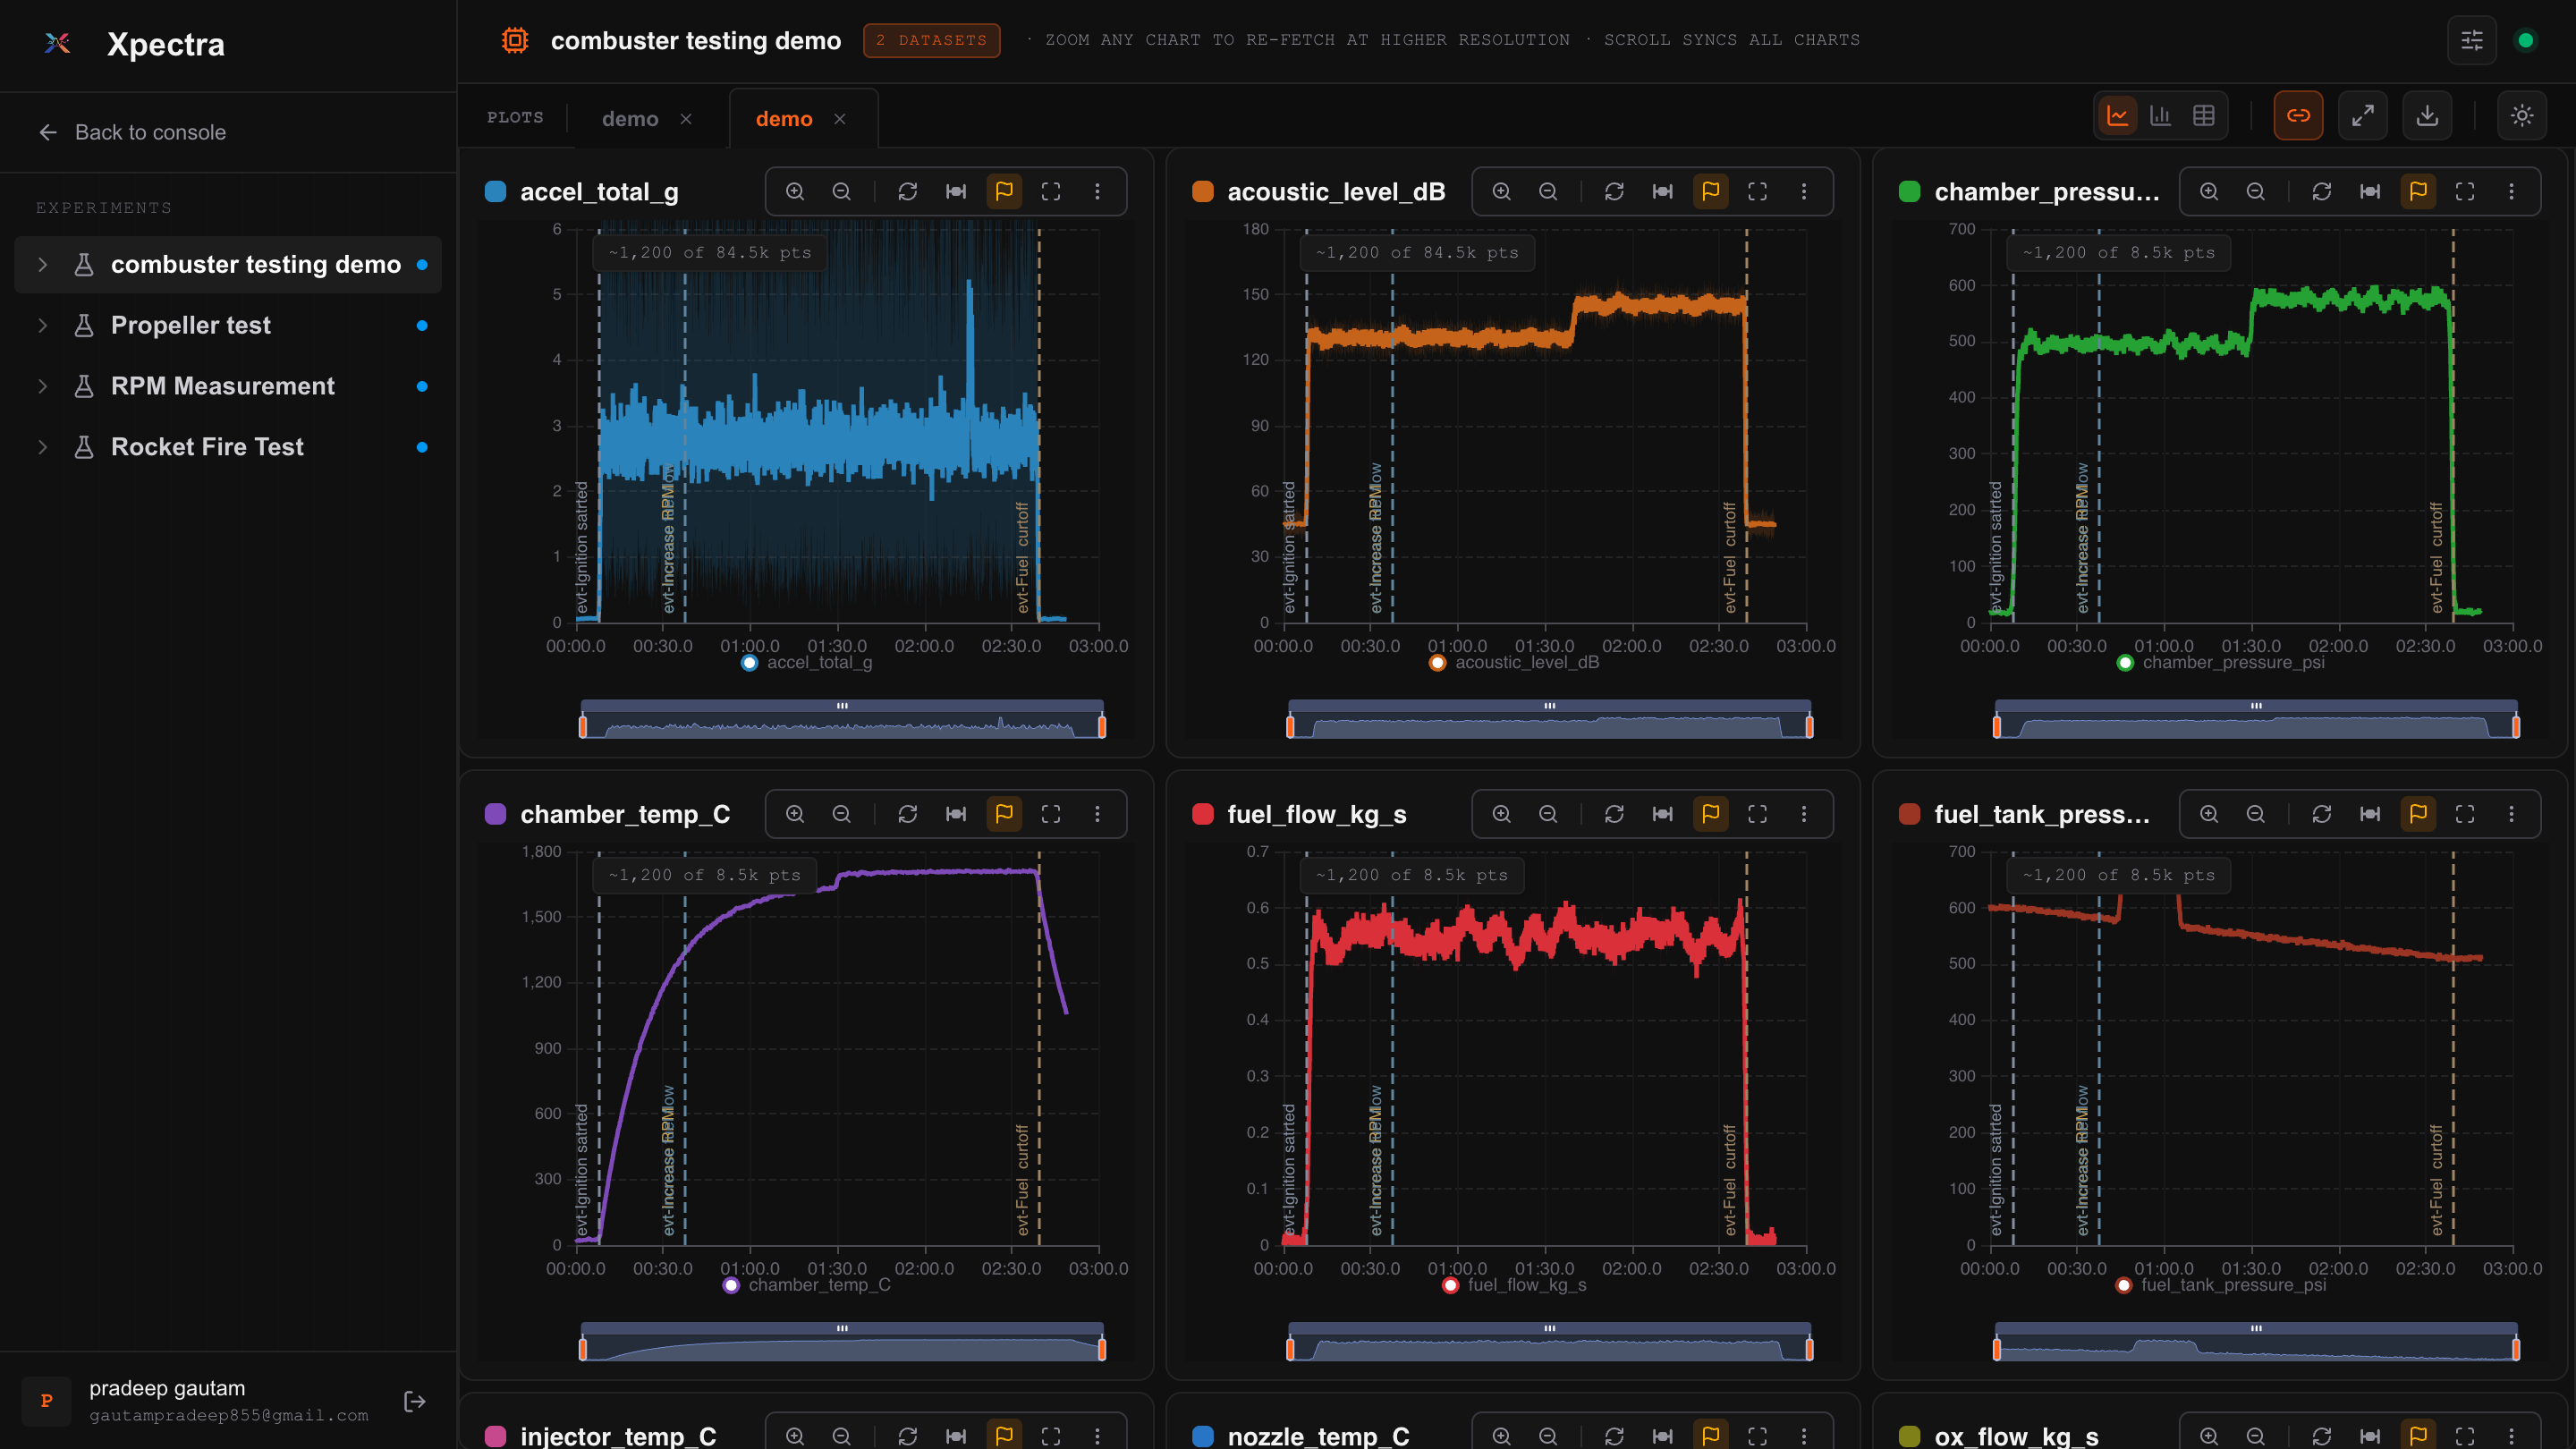The height and width of the screenshot is (1449, 2576).
Task: Close the active orange demo tab
Action: click(x=840, y=119)
